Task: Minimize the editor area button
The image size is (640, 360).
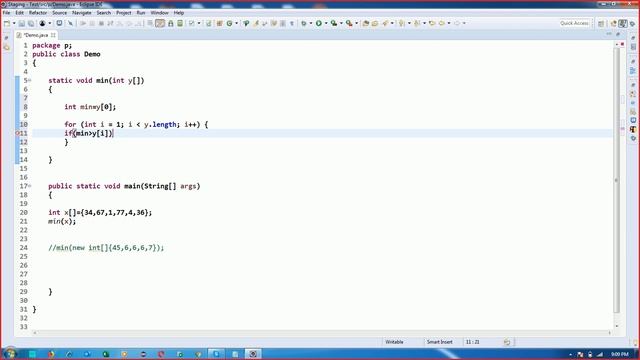Action: pos(609,35)
